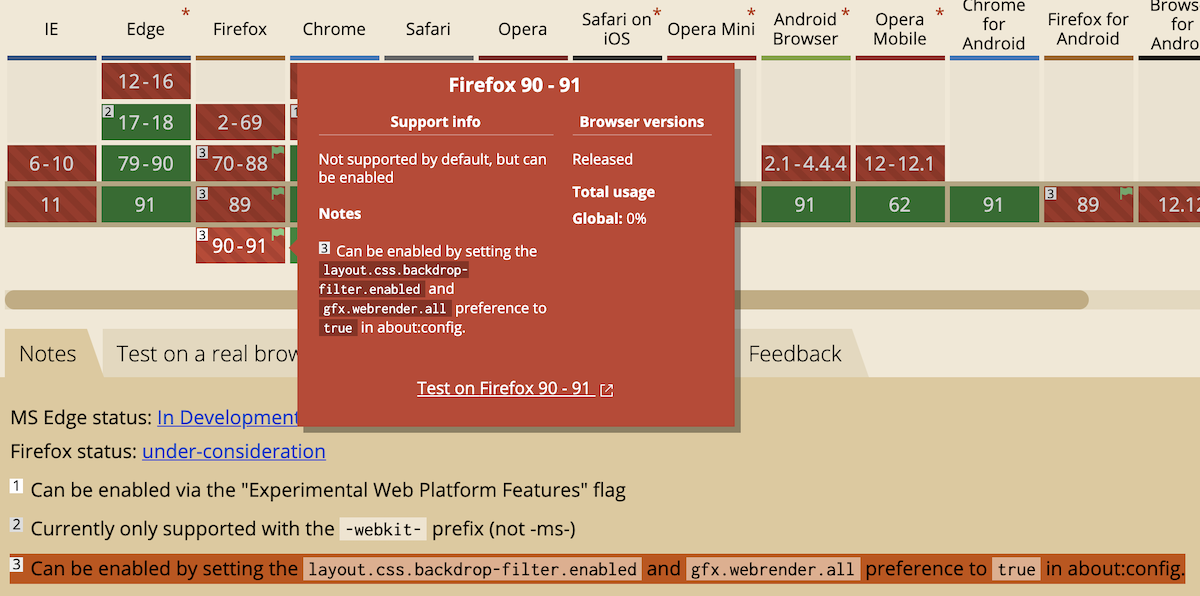Click the external link icon beside Test on Firefox
This screenshot has width=1200, height=596.
point(607,389)
